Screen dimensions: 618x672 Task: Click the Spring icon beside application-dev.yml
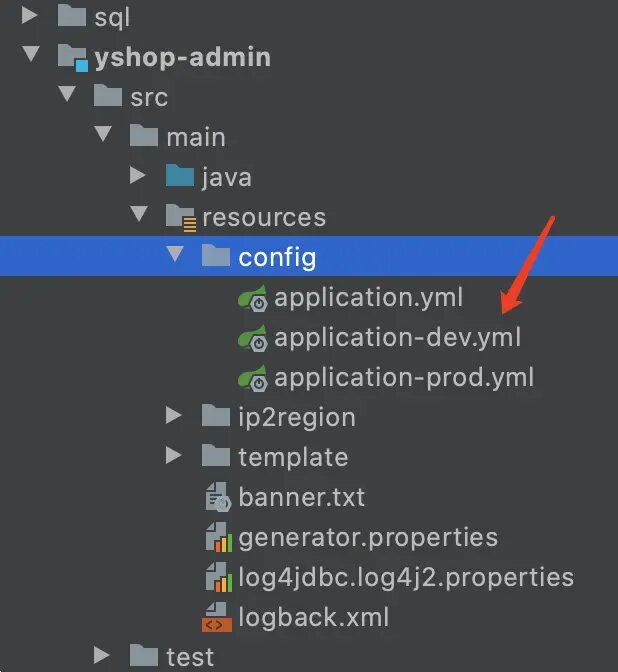click(x=253, y=338)
